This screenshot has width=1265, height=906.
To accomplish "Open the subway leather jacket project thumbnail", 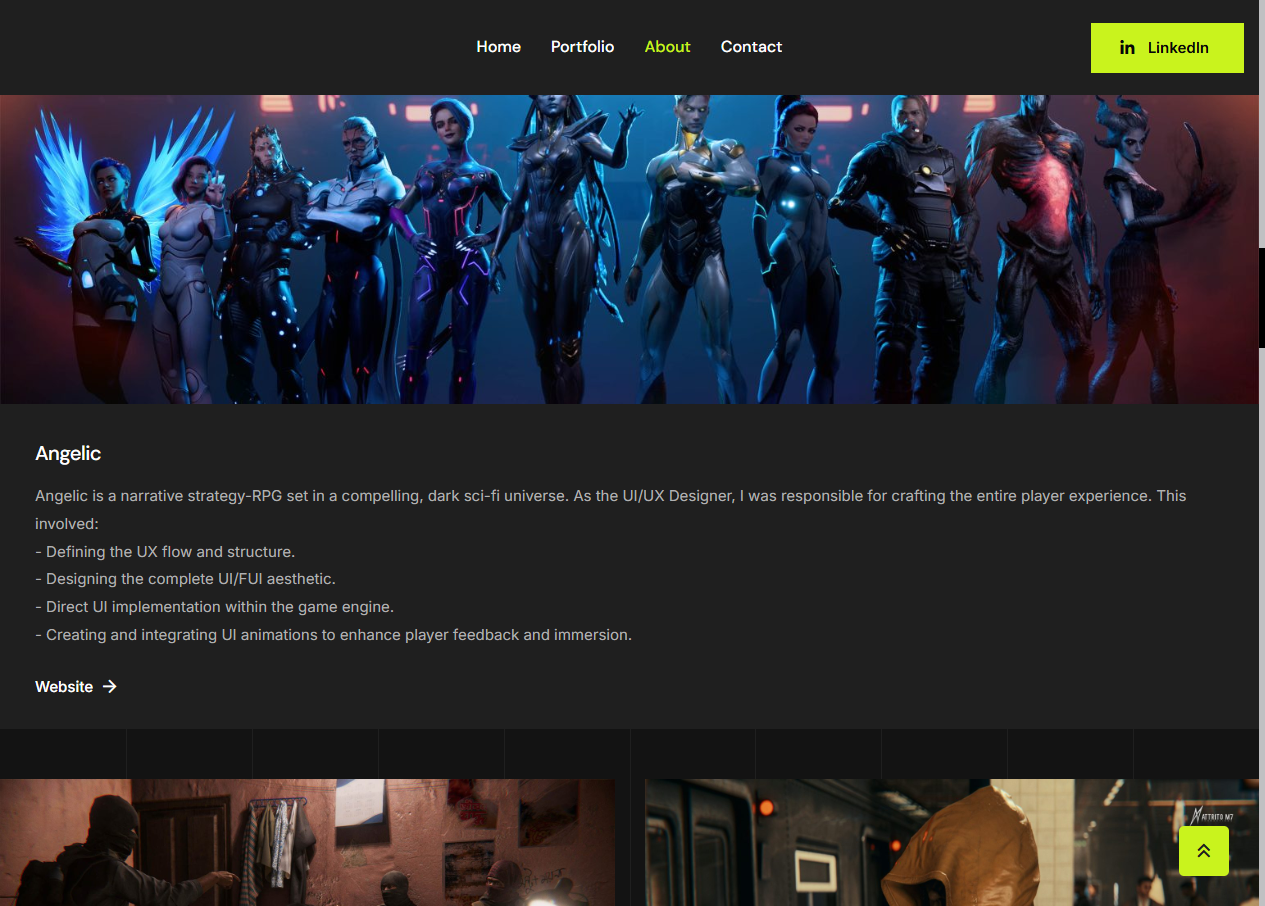I will (x=952, y=842).
